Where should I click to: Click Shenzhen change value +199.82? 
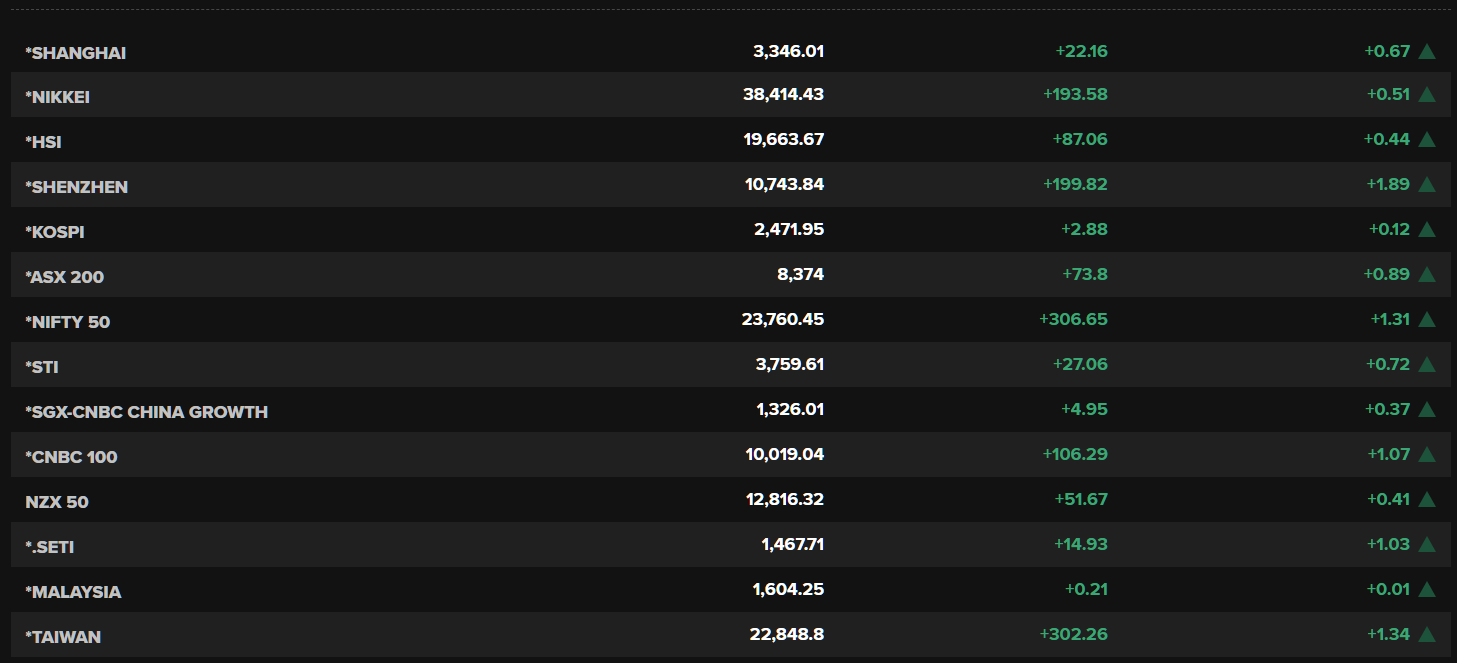pyautogui.click(x=1076, y=184)
